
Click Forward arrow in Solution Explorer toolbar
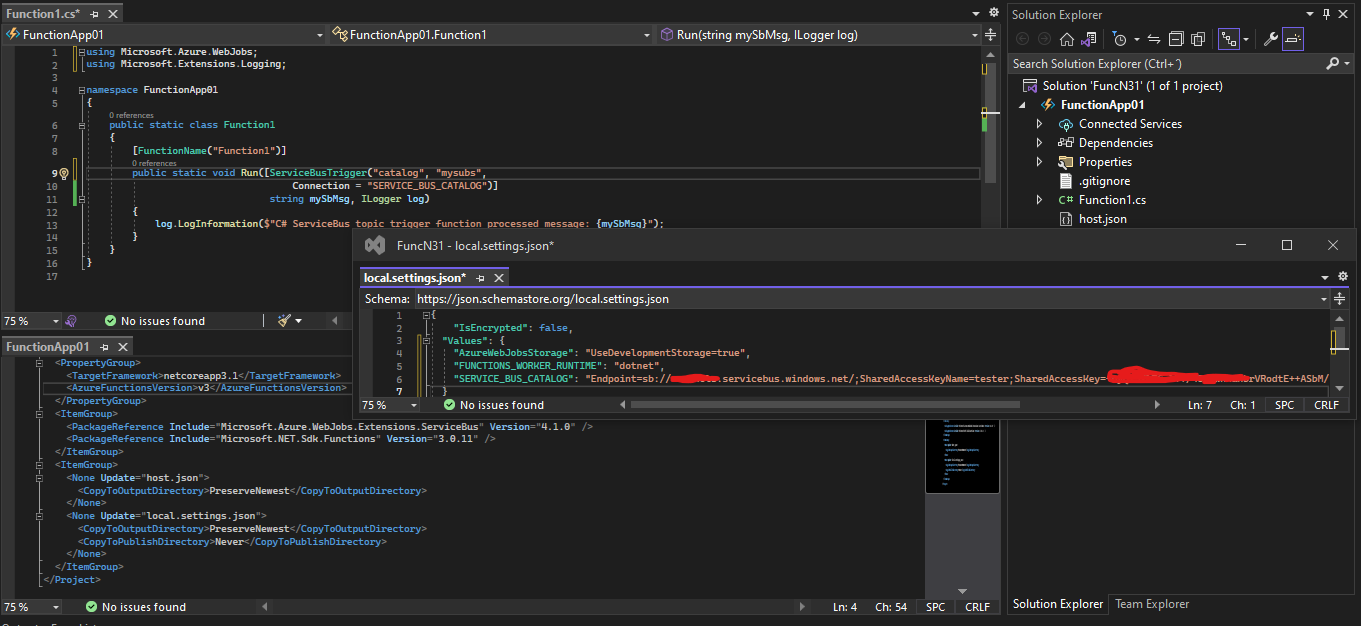pyautogui.click(x=1044, y=40)
